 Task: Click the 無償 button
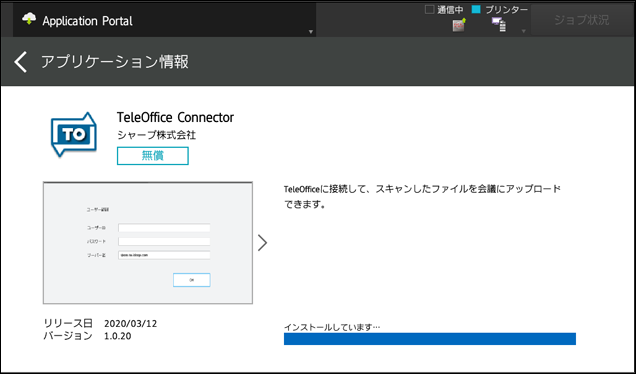153,156
